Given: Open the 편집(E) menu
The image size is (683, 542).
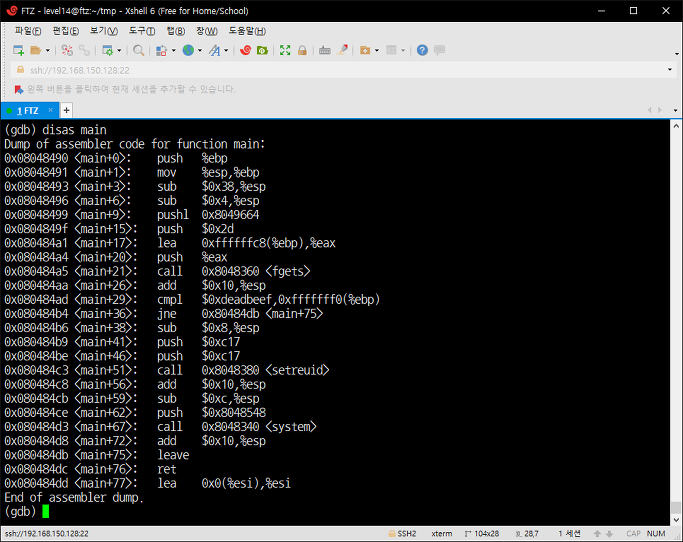Looking at the screenshot, I should point(66,31).
